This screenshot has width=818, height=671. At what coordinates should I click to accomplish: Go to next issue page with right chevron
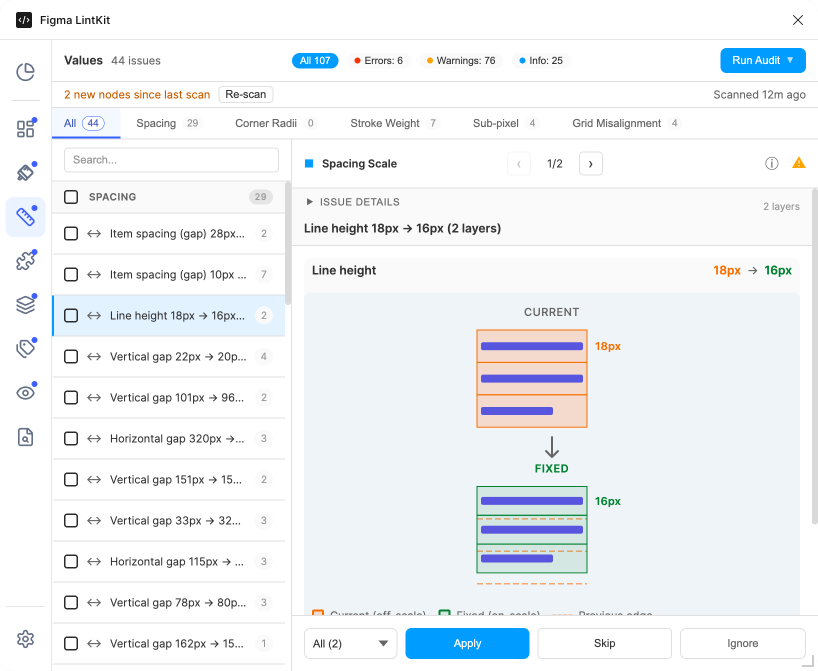pyautogui.click(x=590, y=162)
